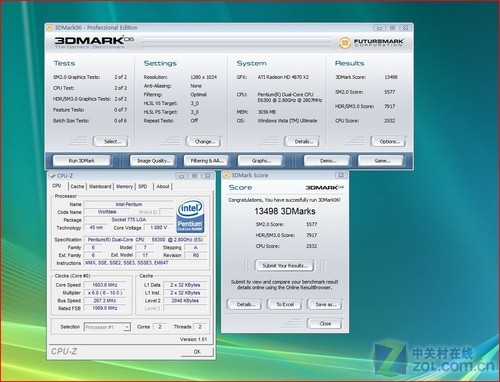Click the Code Name field 'Wolfdale'
This screenshot has width=500, height=382.
pyautogui.click(x=107, y=212)
